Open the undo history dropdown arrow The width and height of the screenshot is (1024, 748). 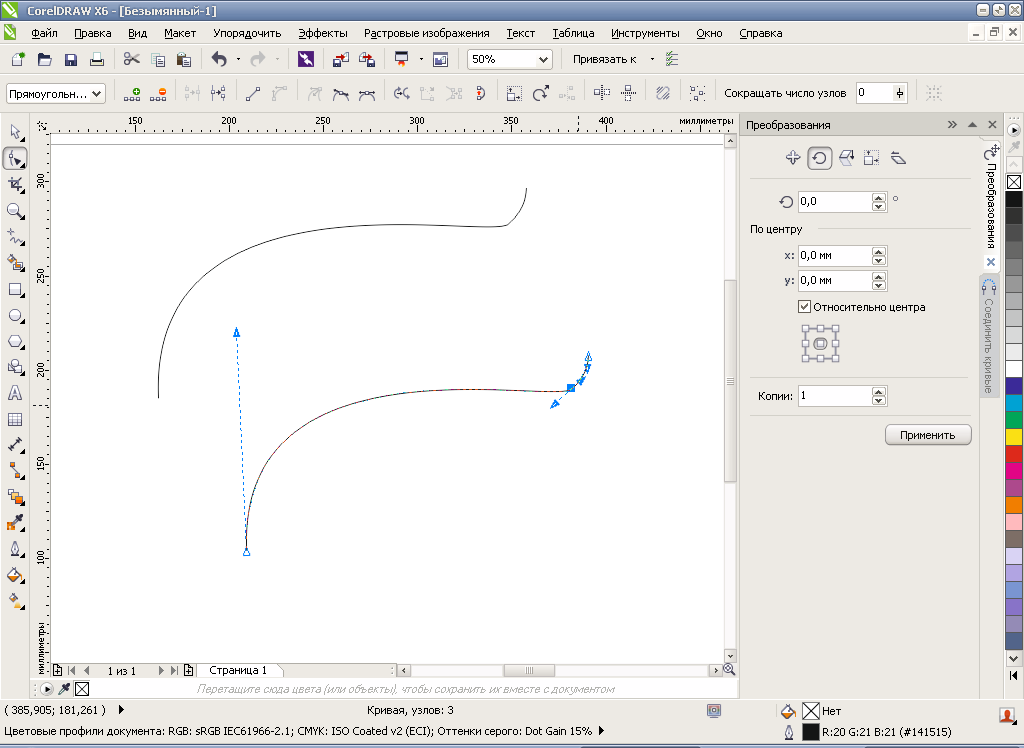coord(238,59)
